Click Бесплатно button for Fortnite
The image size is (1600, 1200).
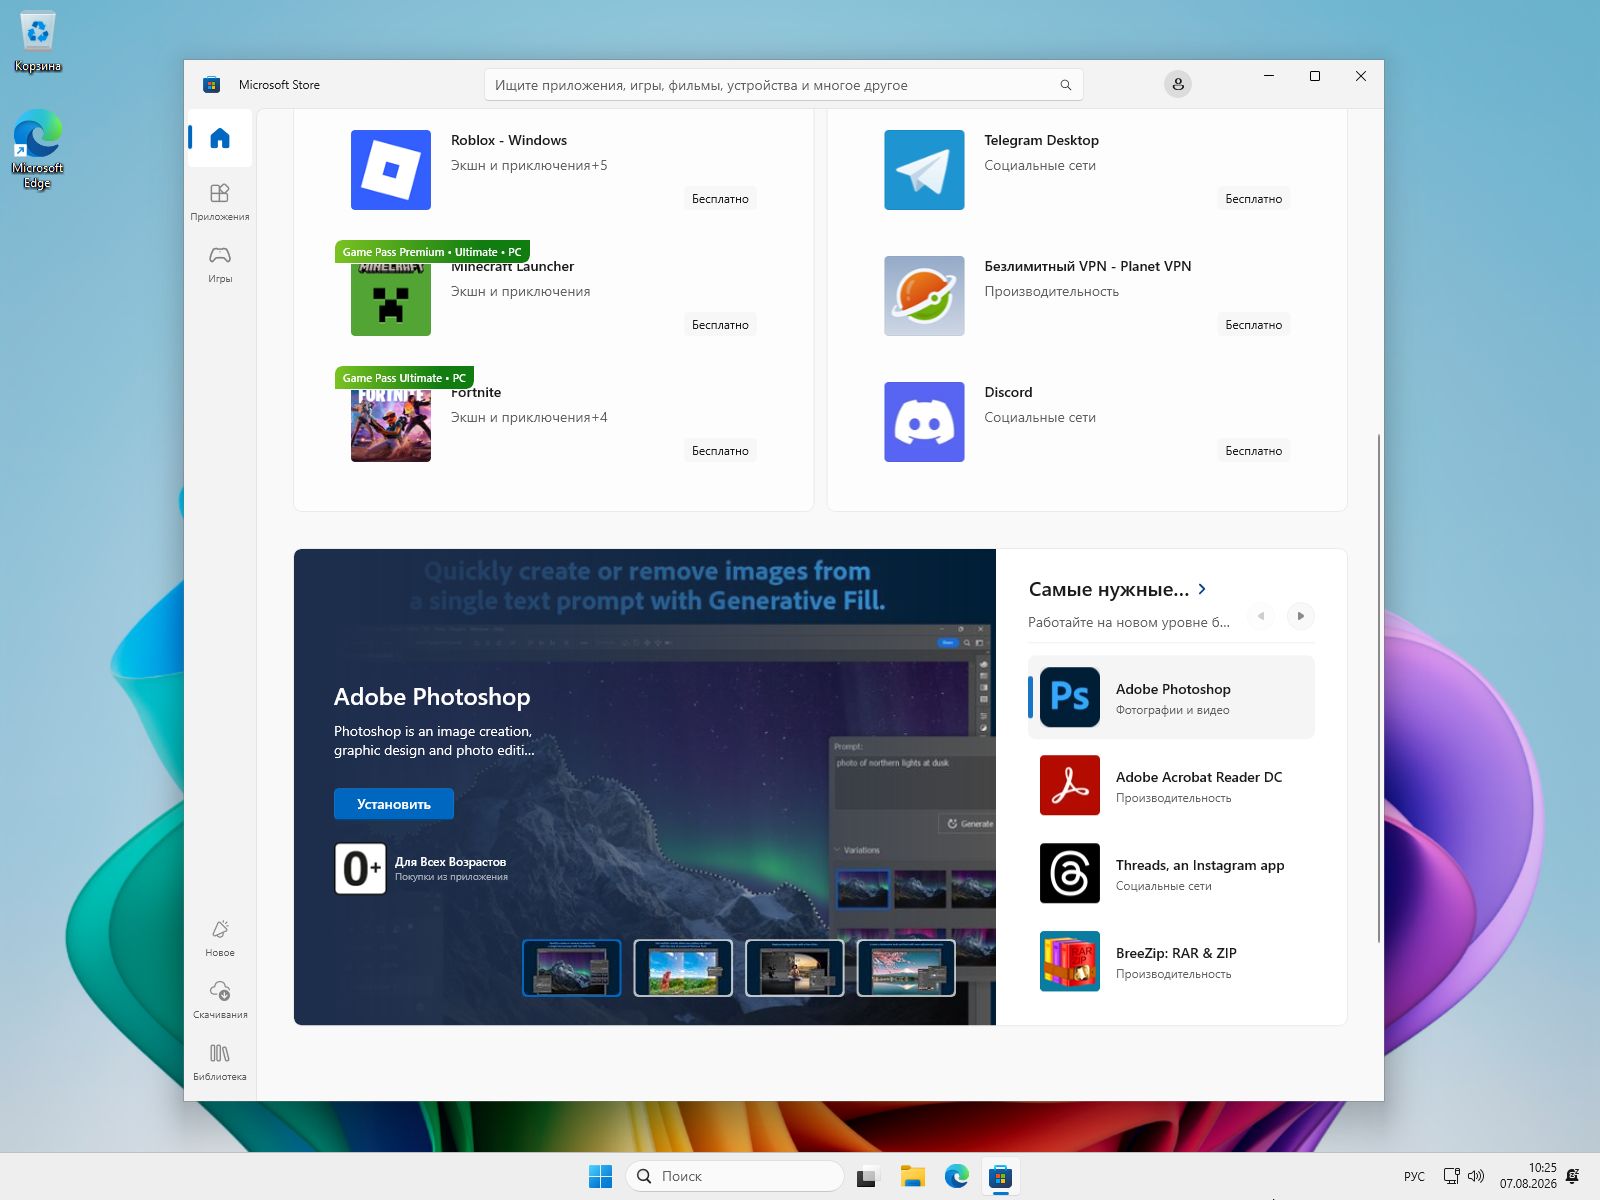(x=720, y=451)
